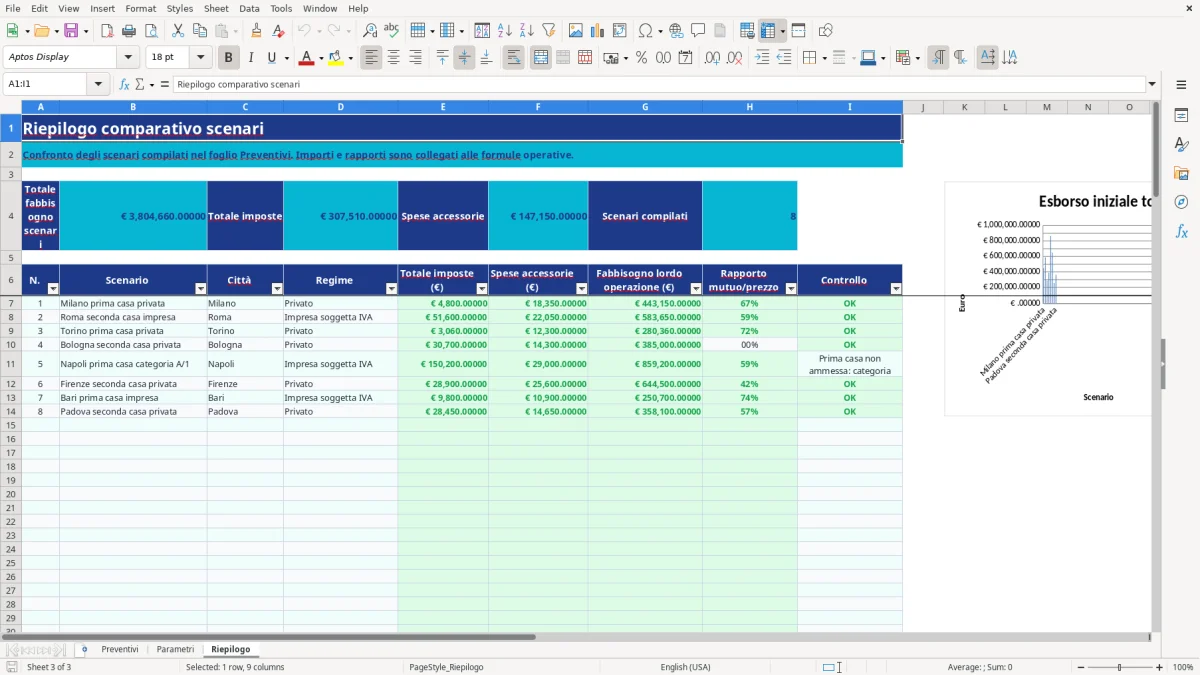Click the Print icon
Screen dimensions: 1200x675
tap(128, 31)
